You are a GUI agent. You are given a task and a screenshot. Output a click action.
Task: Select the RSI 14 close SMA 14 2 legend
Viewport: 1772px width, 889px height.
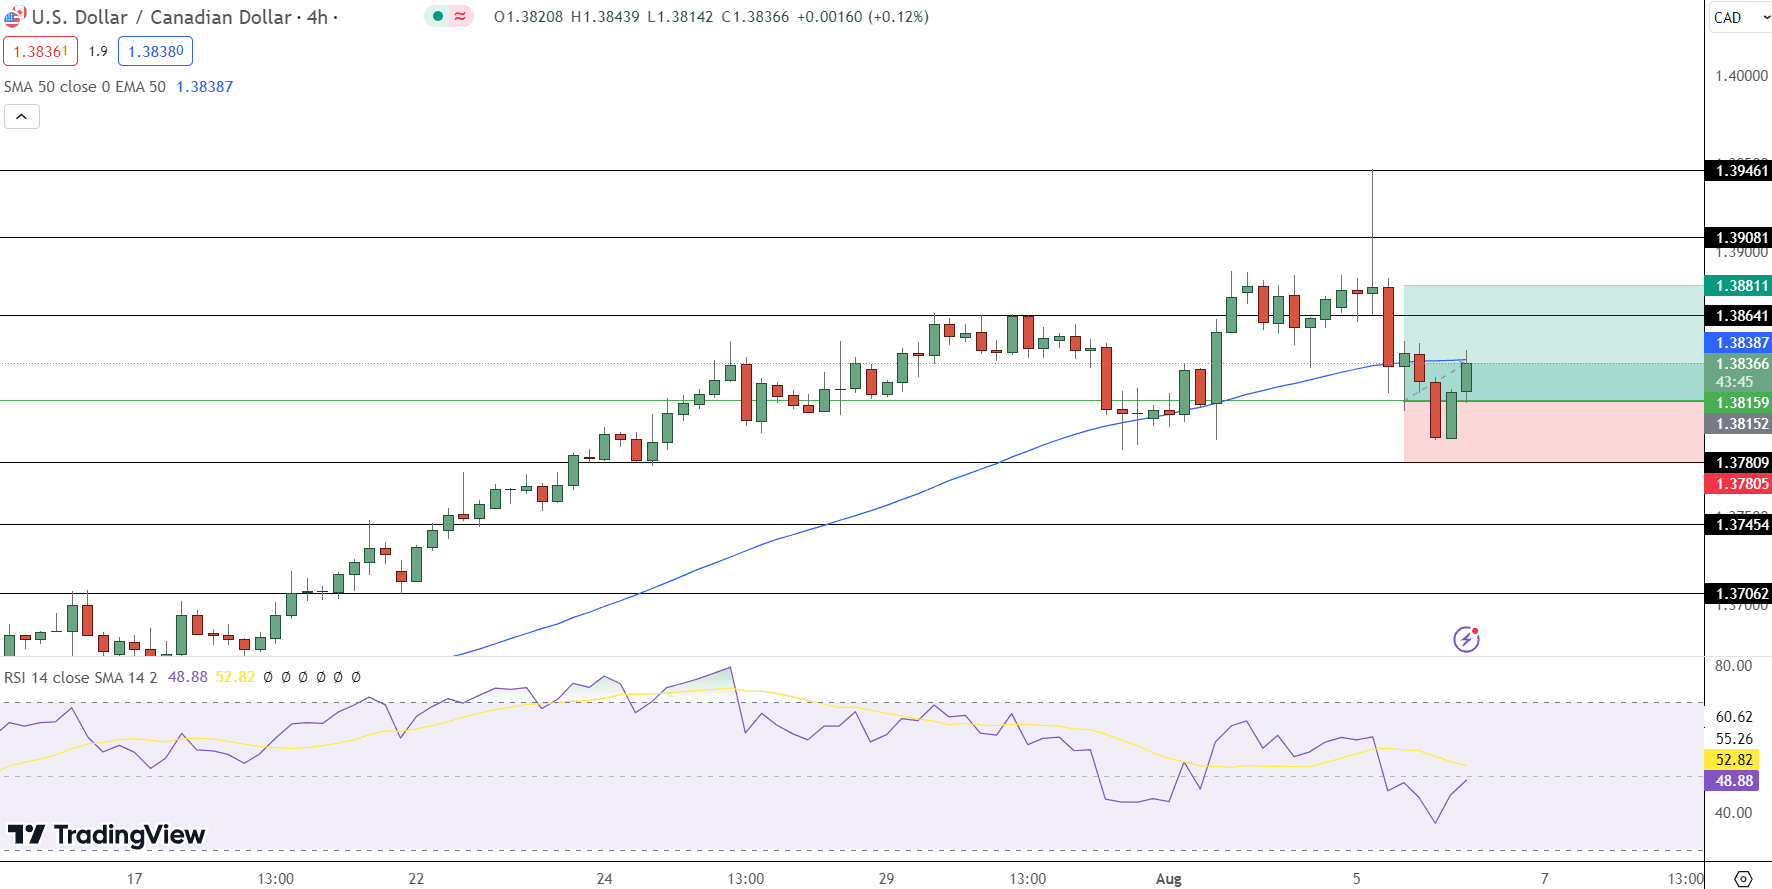81,677
